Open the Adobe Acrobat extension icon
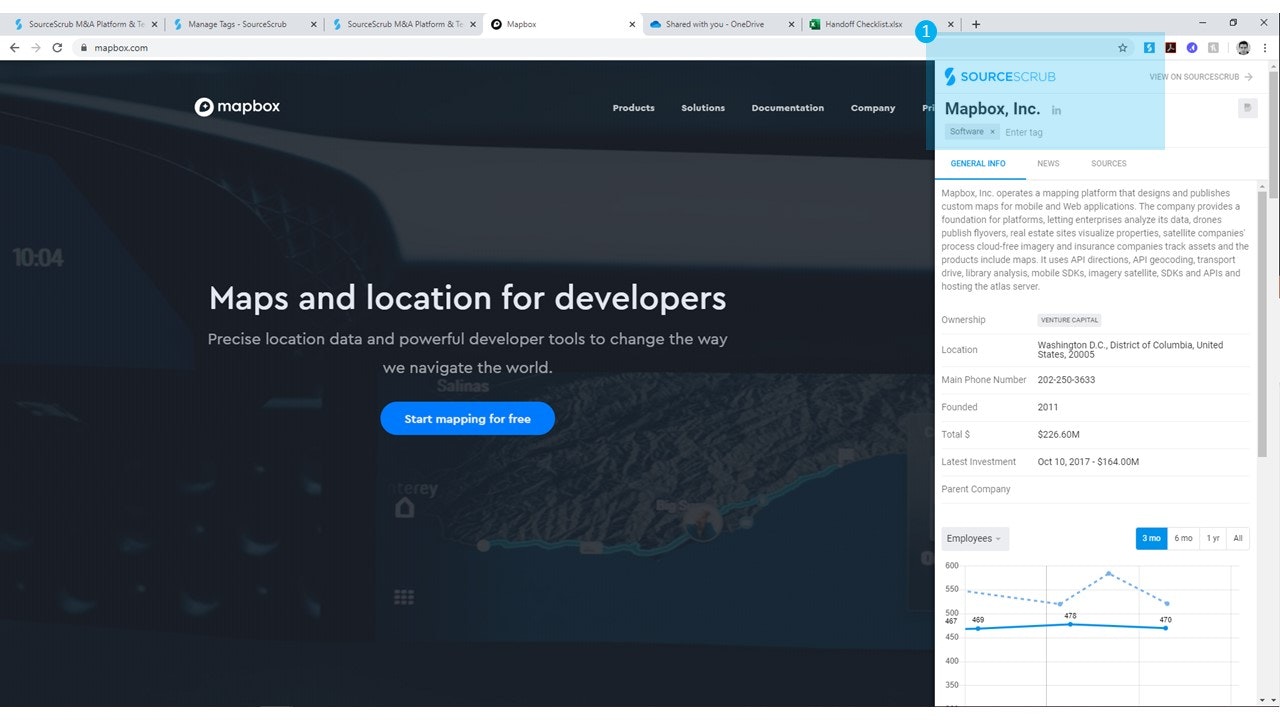The height and width of the screenshot is (720, 1280). (x=1170, y=47)
